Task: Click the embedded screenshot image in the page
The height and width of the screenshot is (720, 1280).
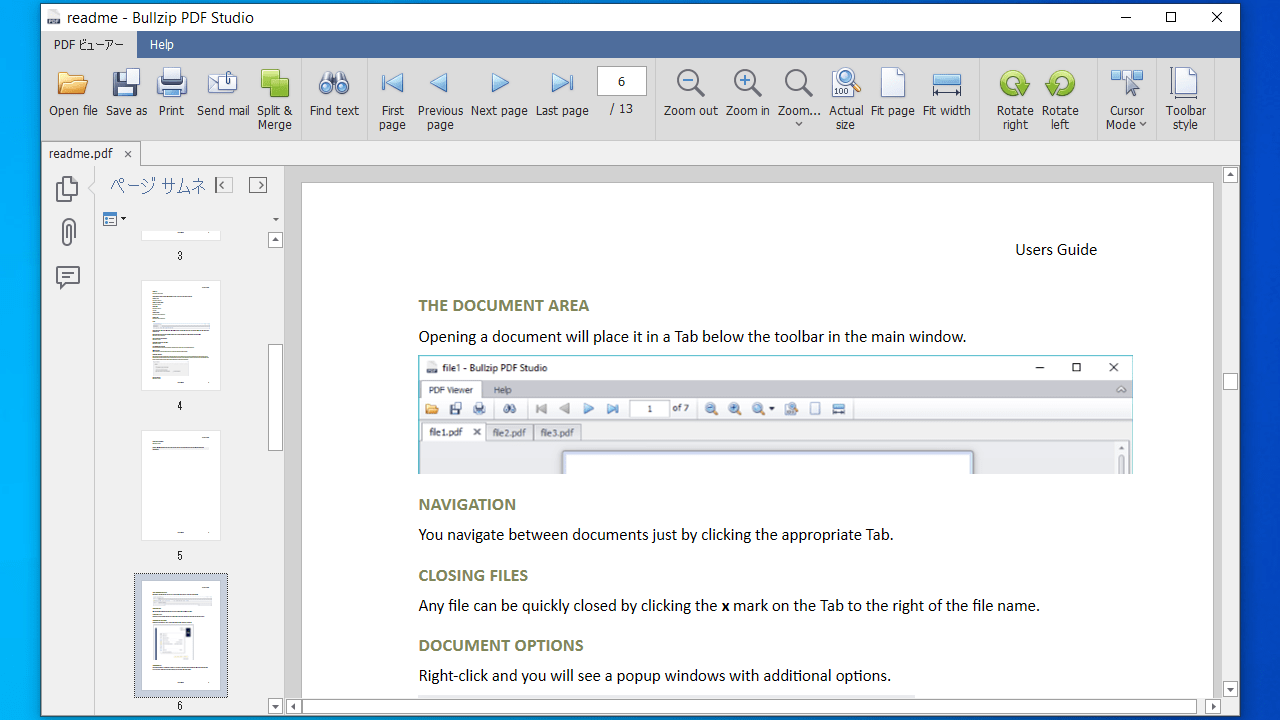Action: [775, 414]
